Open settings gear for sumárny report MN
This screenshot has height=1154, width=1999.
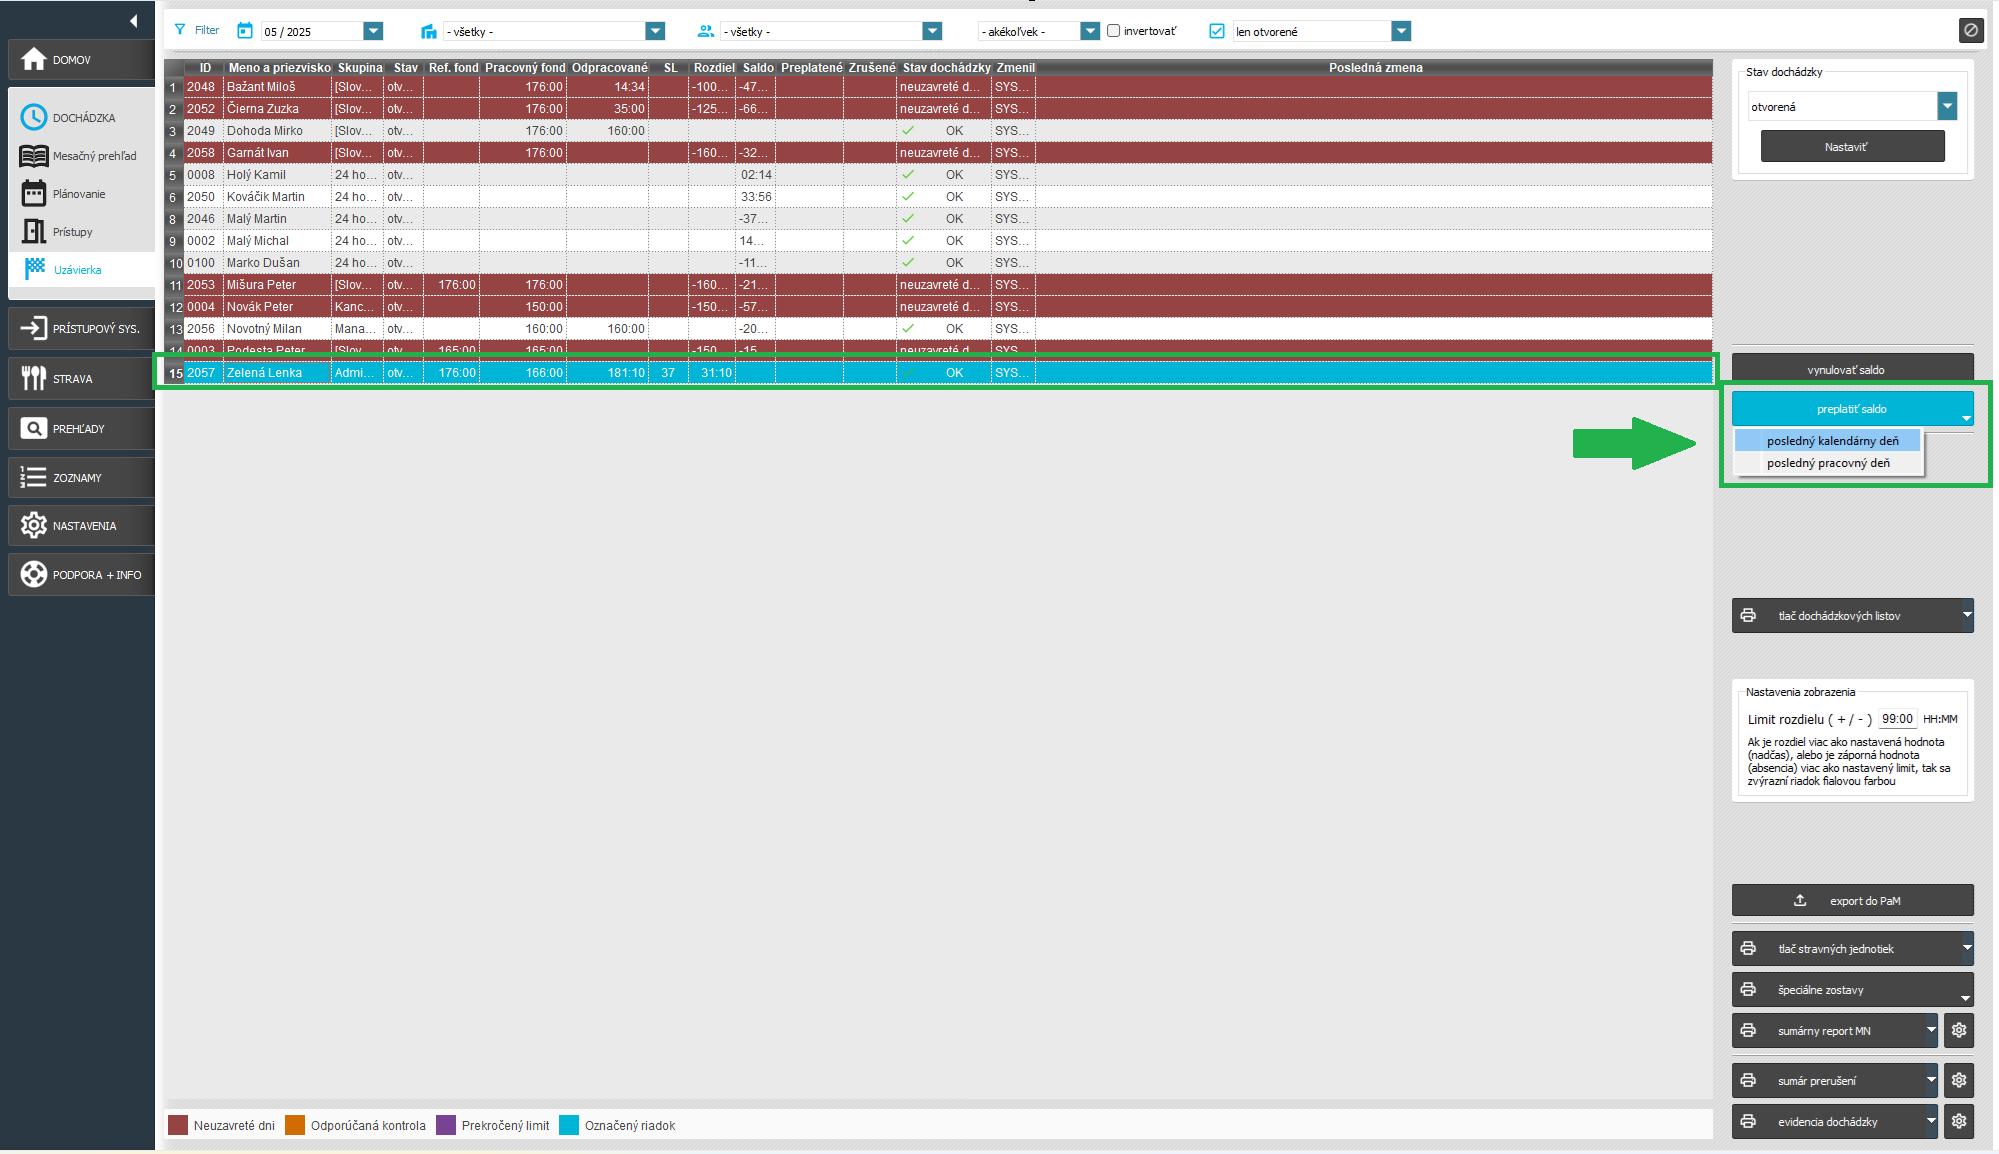click(x=1959, y=1030)
